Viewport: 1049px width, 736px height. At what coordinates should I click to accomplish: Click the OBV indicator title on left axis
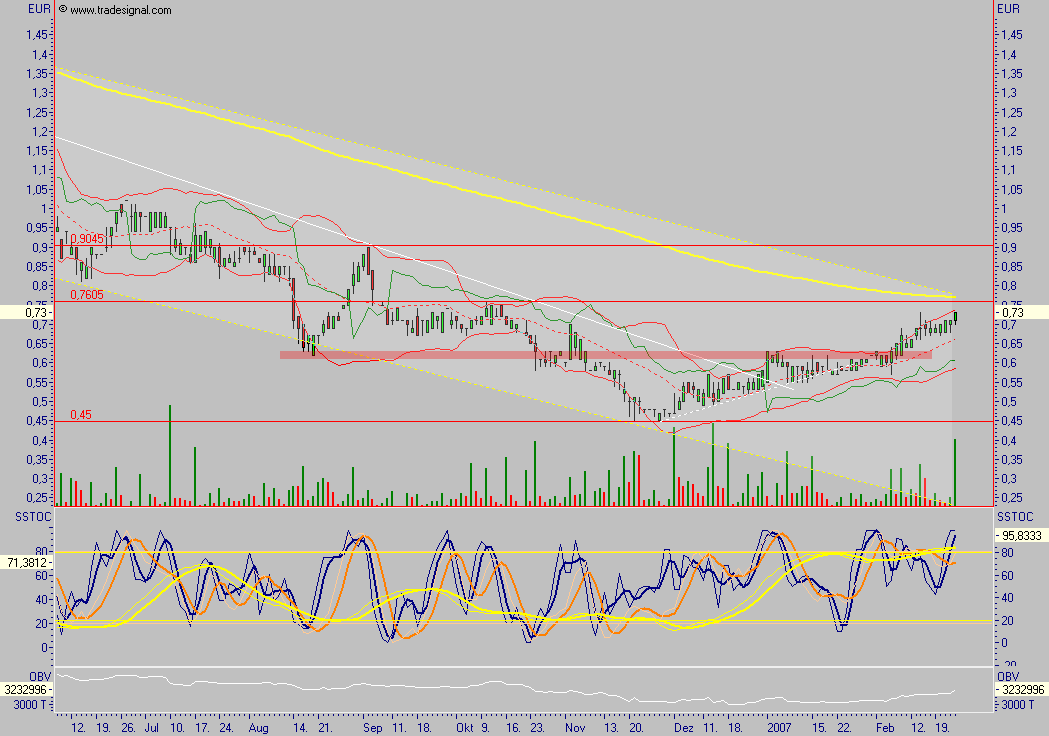point(38,675)
